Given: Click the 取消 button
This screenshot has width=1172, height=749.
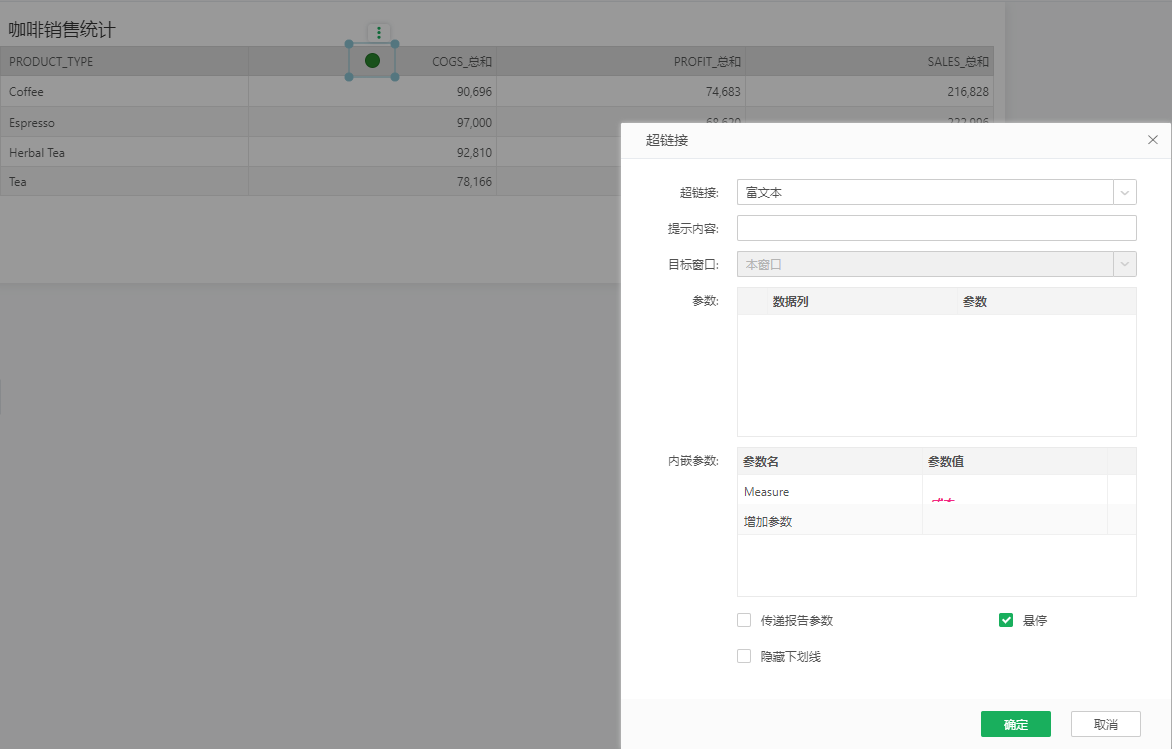Looking at the screenshot, I should [x=1105, y=724].
